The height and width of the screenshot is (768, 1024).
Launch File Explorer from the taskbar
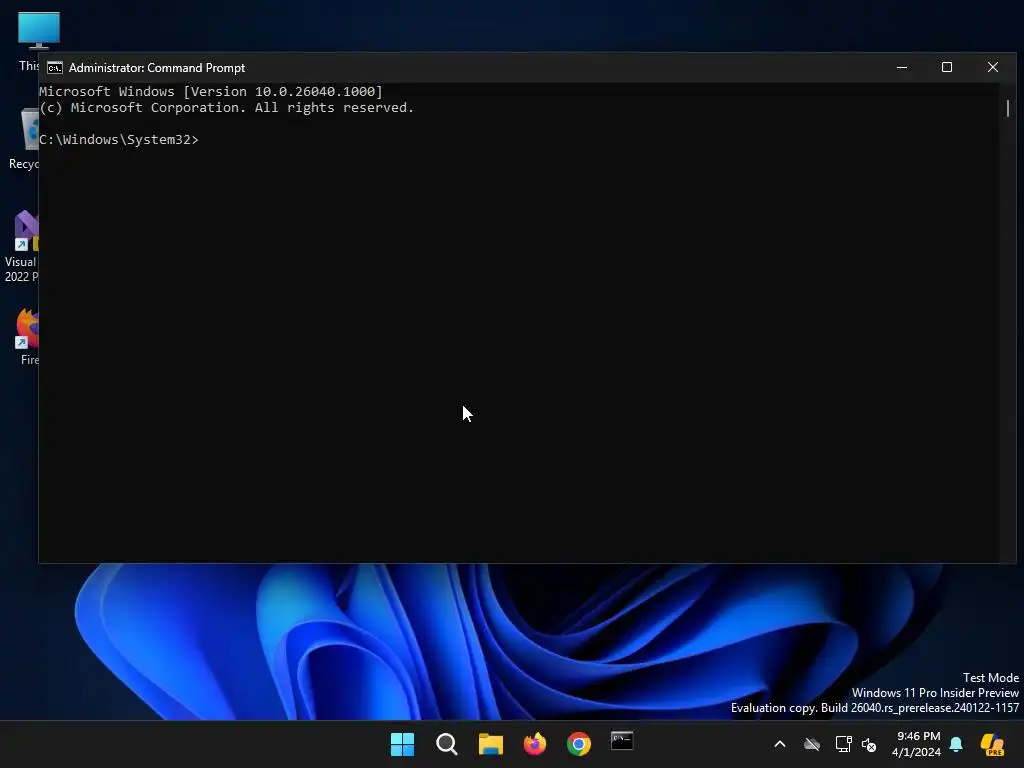coord(490,744)
